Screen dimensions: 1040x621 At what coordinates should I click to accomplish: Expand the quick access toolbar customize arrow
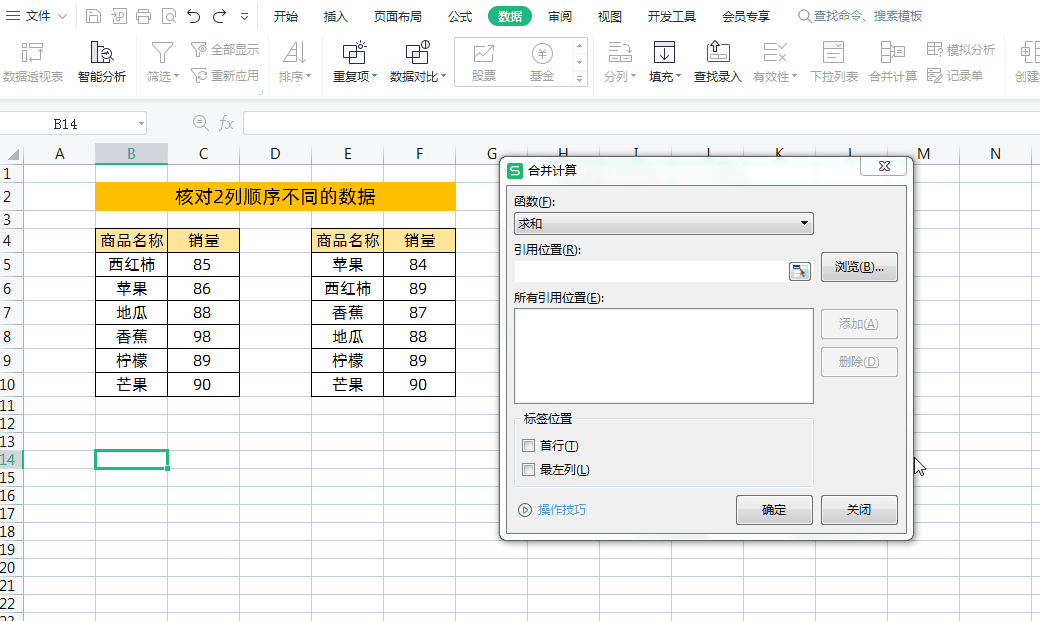pos(244,16)
